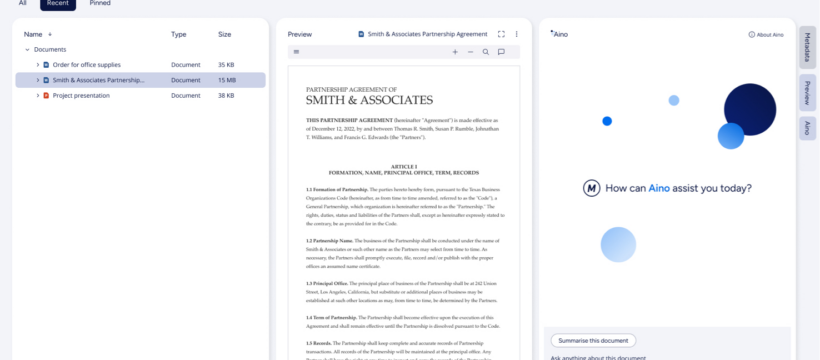Viewport: 820px width, 360px height.
Task: Switch to the Pinned tab
Action: pyautogui.click(x=100, y=3)
